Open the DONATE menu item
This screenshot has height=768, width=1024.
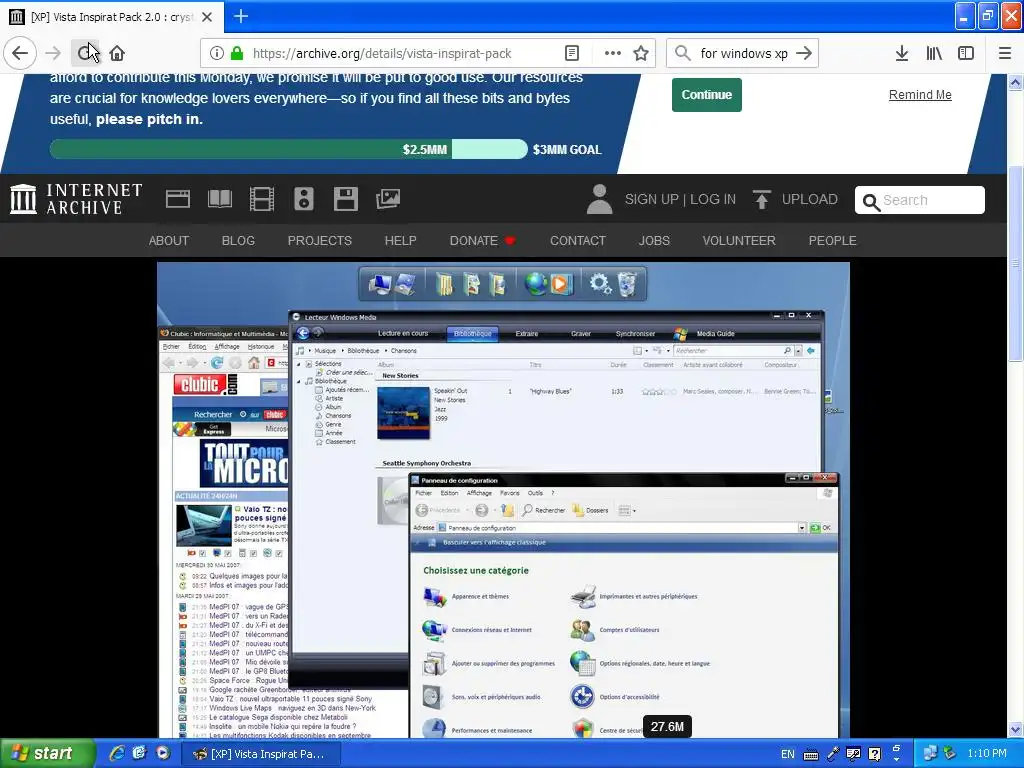(482, 240)
